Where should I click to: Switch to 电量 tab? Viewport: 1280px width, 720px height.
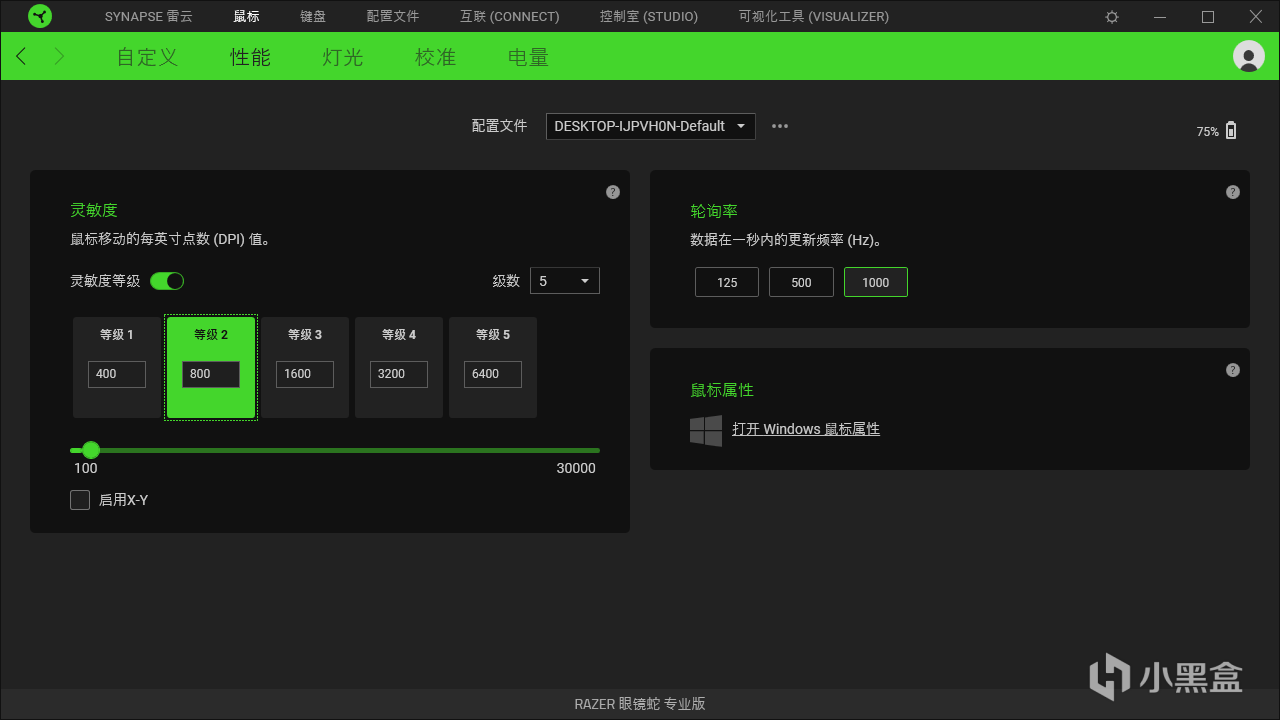pos(529,57)
